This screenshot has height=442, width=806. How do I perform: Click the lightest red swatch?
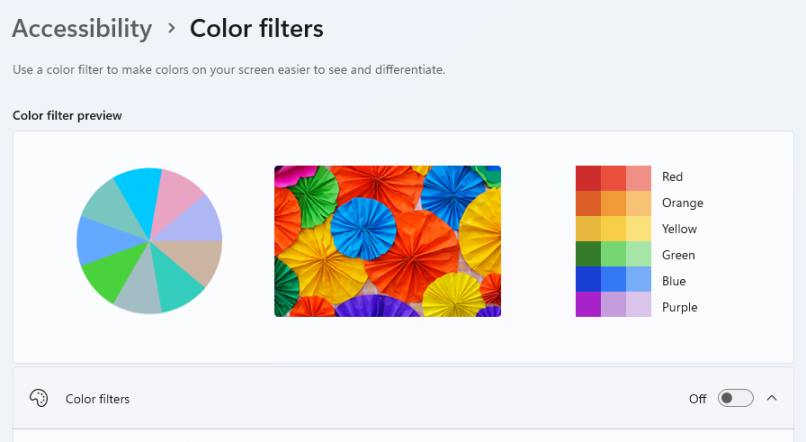pyautogui.click(x=638, y=177)
